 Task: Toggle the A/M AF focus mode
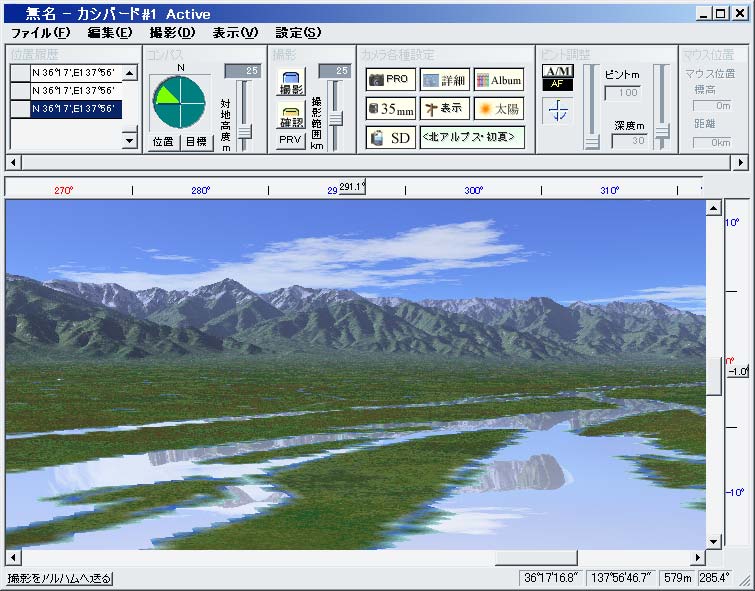pos(557,78)
